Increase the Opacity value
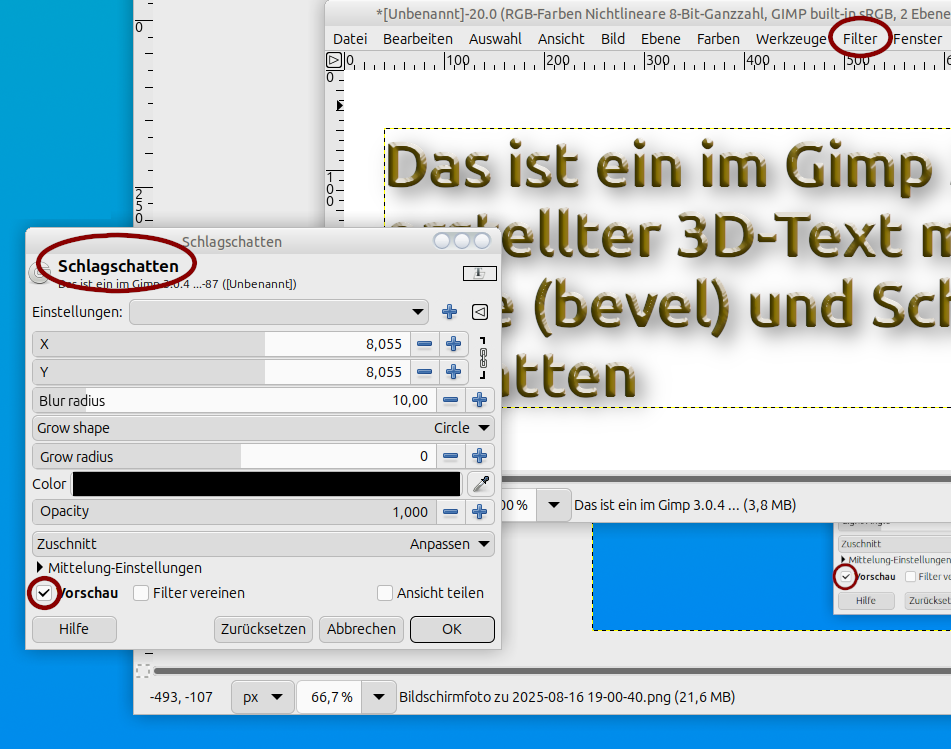The image size is (951, 749). (480, 512)
